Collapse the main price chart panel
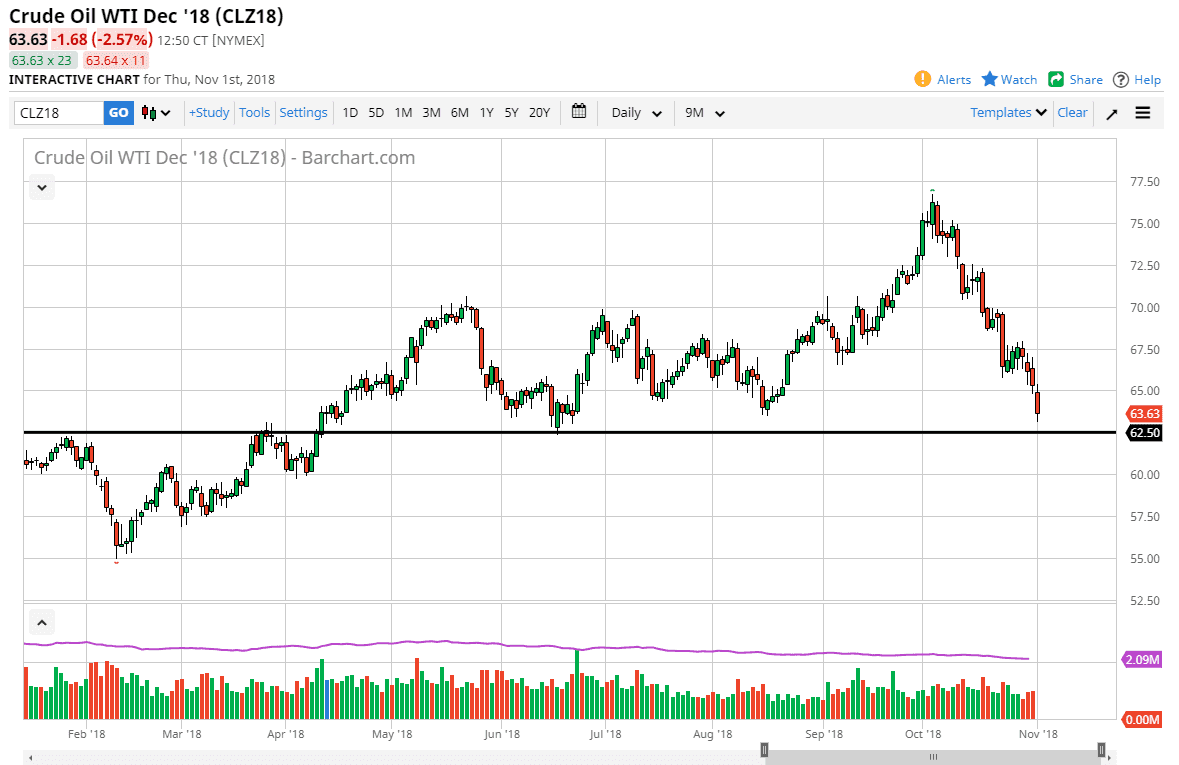Screen dimensions: 1179x765 [41, 187]
